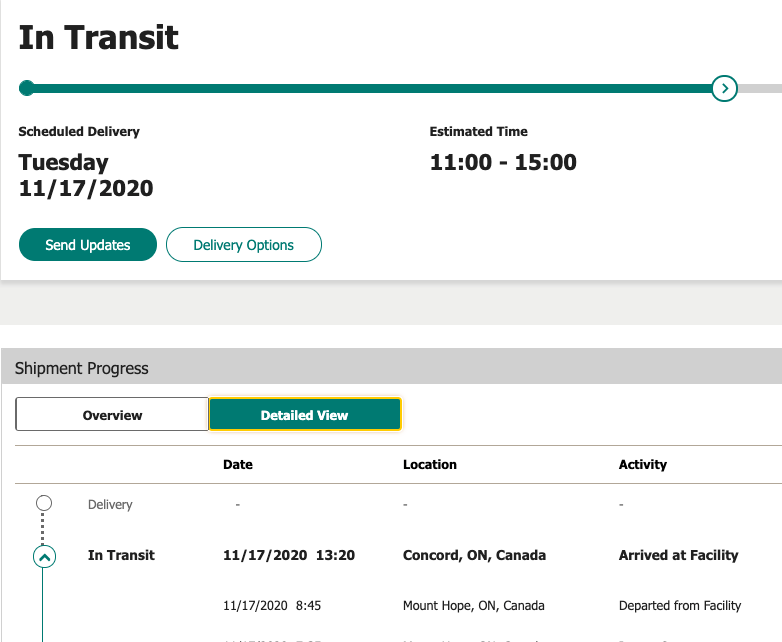Click the Activity column header

tap(643, 464)
